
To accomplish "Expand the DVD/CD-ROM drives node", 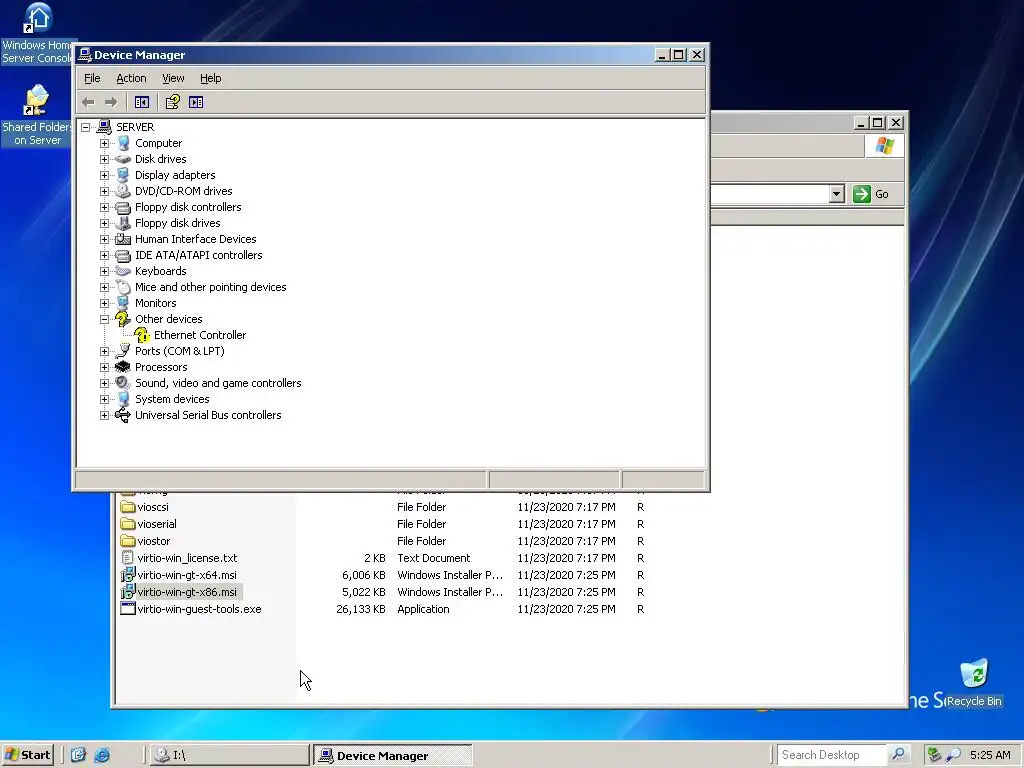I will [x=104, y=191].
